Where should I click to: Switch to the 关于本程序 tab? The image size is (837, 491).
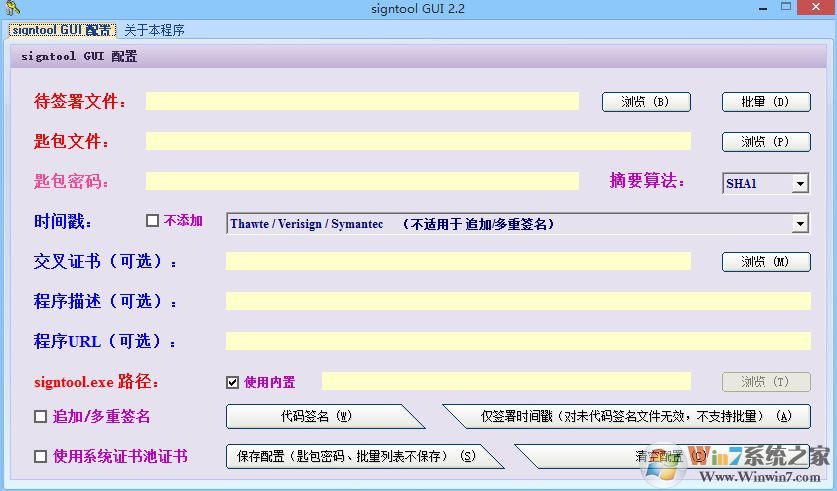[154, 31]
